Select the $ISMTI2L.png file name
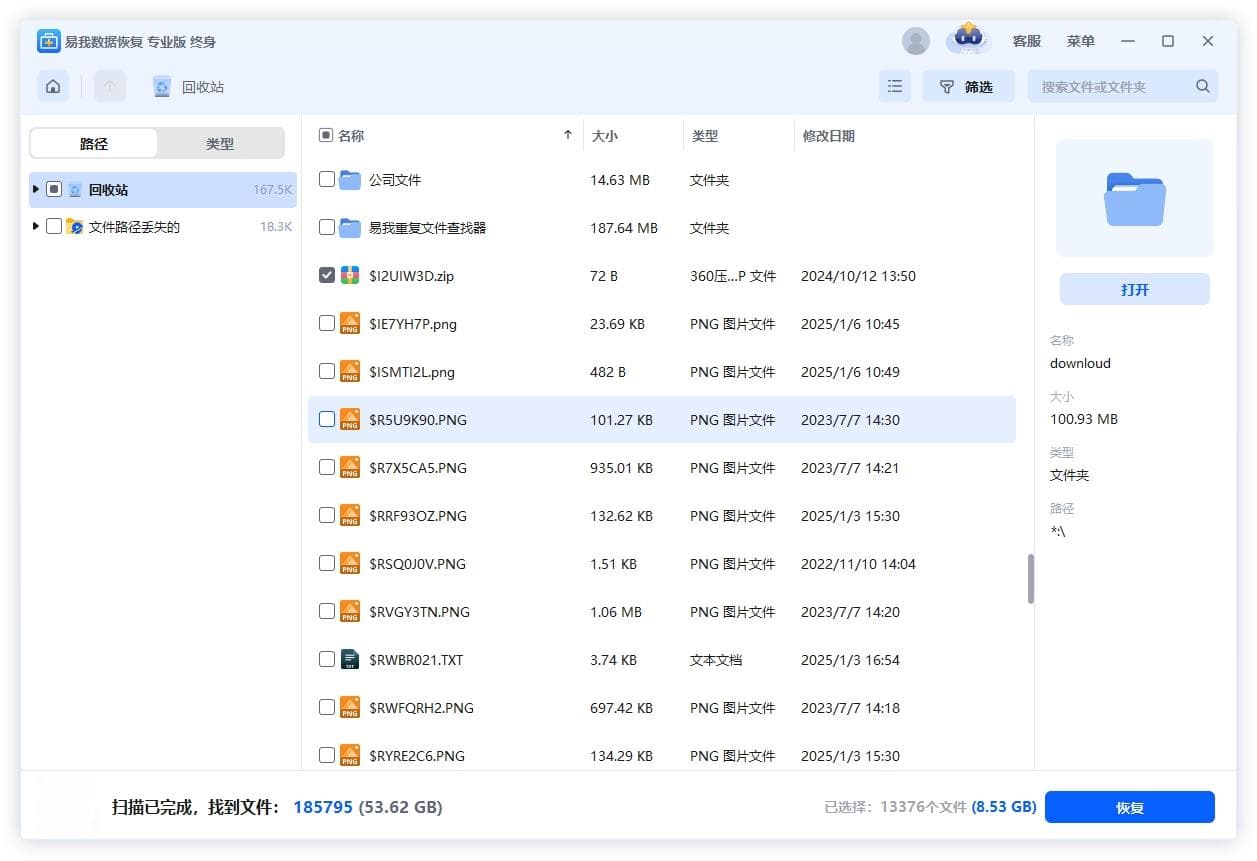The height and width of the screenshot is (861, 1257). (x=411, y=372)
